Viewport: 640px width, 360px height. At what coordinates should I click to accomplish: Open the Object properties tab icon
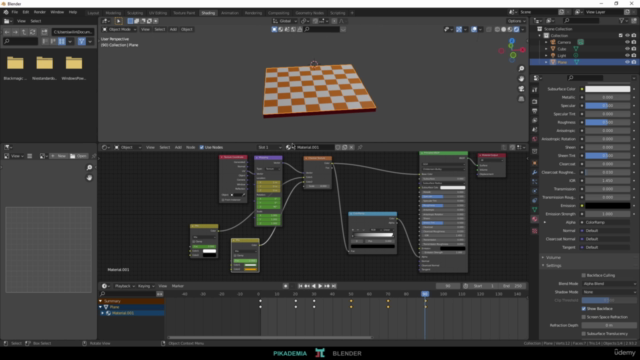pos(535,163)
